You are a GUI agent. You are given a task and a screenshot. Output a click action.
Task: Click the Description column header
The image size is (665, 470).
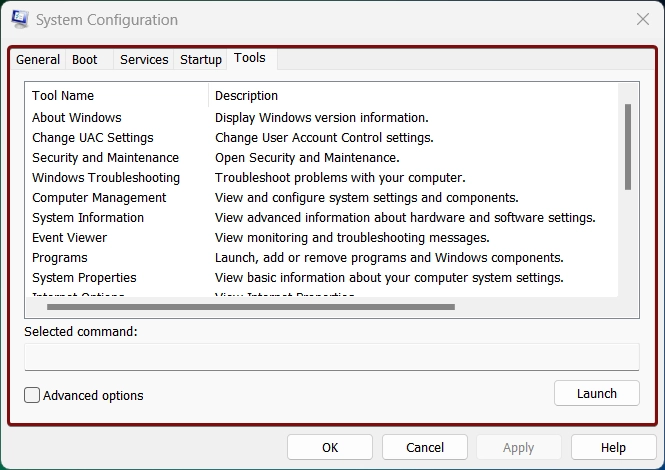click(413, 95)
